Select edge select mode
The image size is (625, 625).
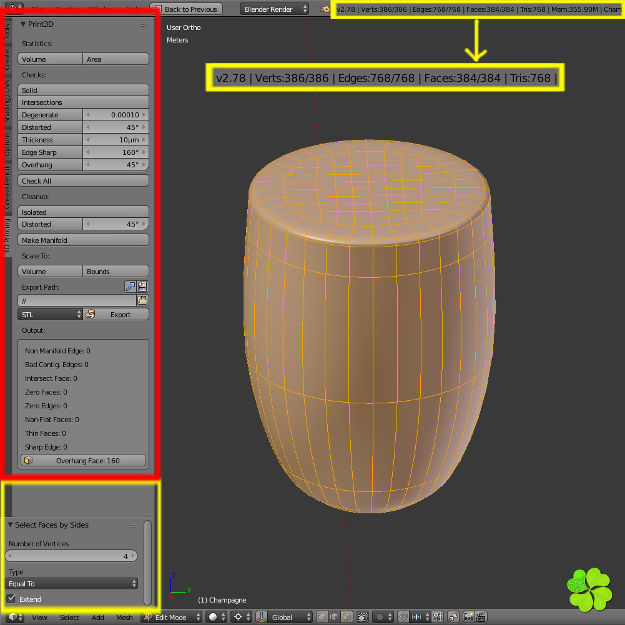click(x=334, y=617)
